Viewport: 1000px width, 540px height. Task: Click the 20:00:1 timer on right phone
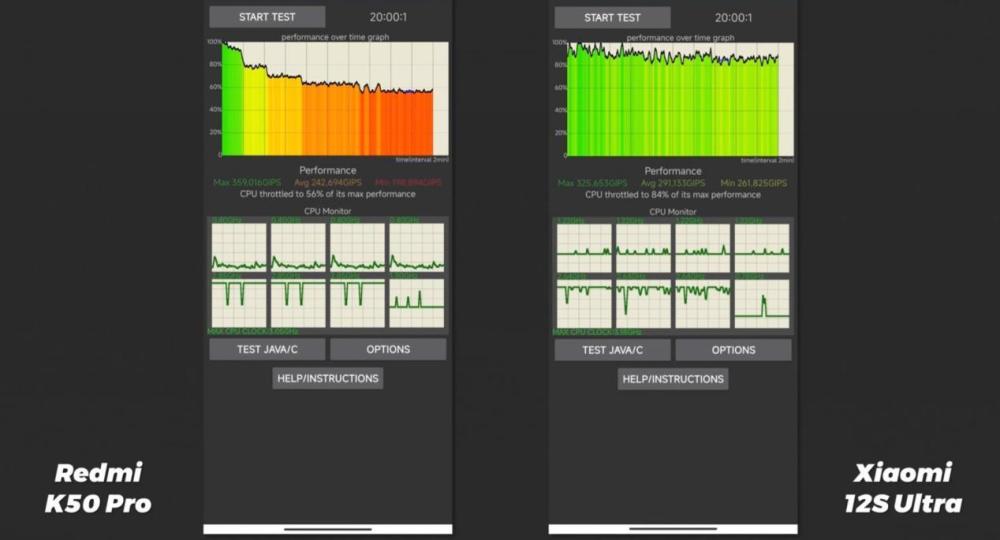click(733, 18)
